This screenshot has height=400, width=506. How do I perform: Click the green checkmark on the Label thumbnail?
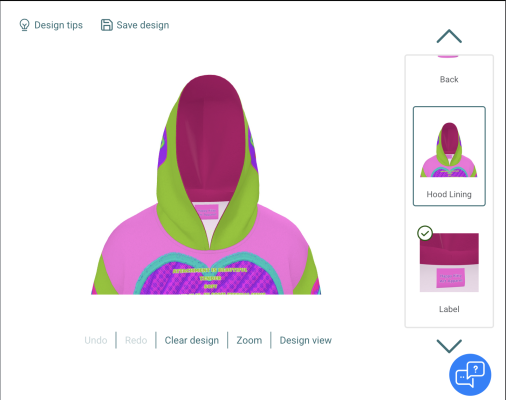coord(425,233)
